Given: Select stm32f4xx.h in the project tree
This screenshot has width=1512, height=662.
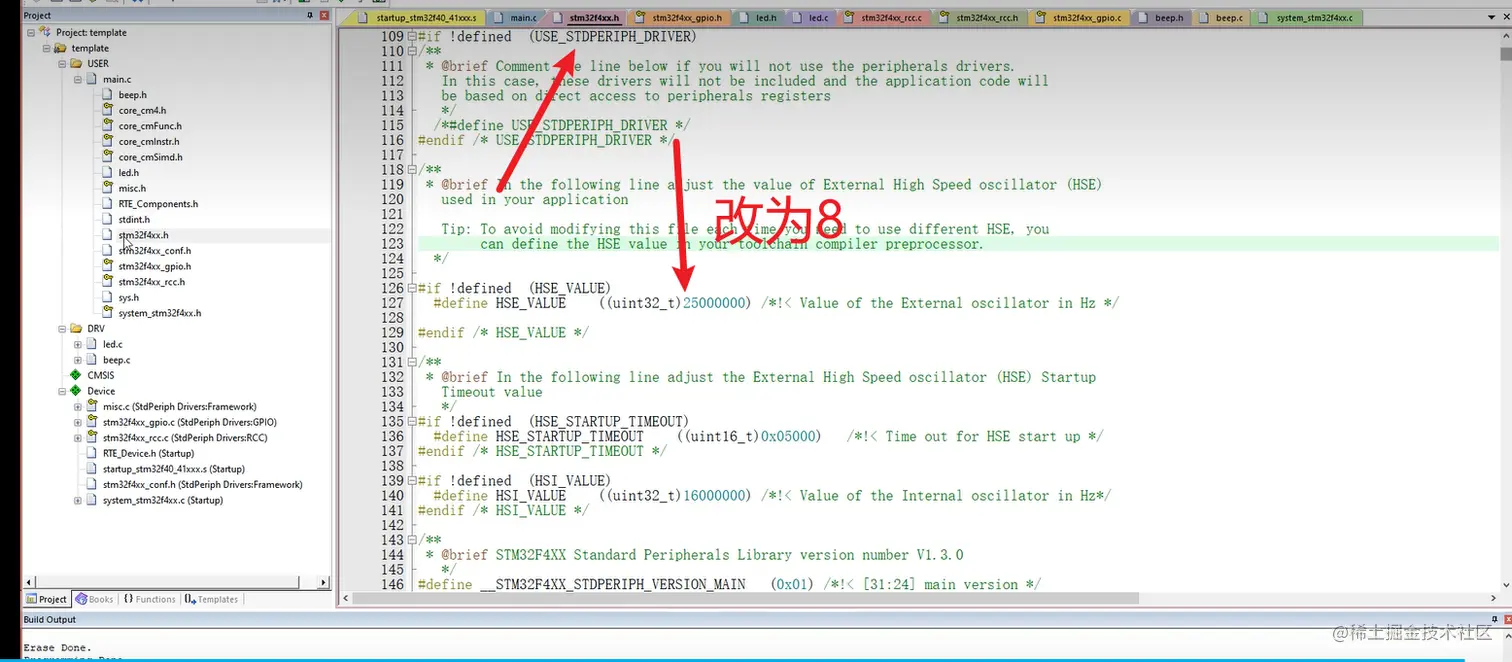Looking at the screenshot, I should [143, 235].
